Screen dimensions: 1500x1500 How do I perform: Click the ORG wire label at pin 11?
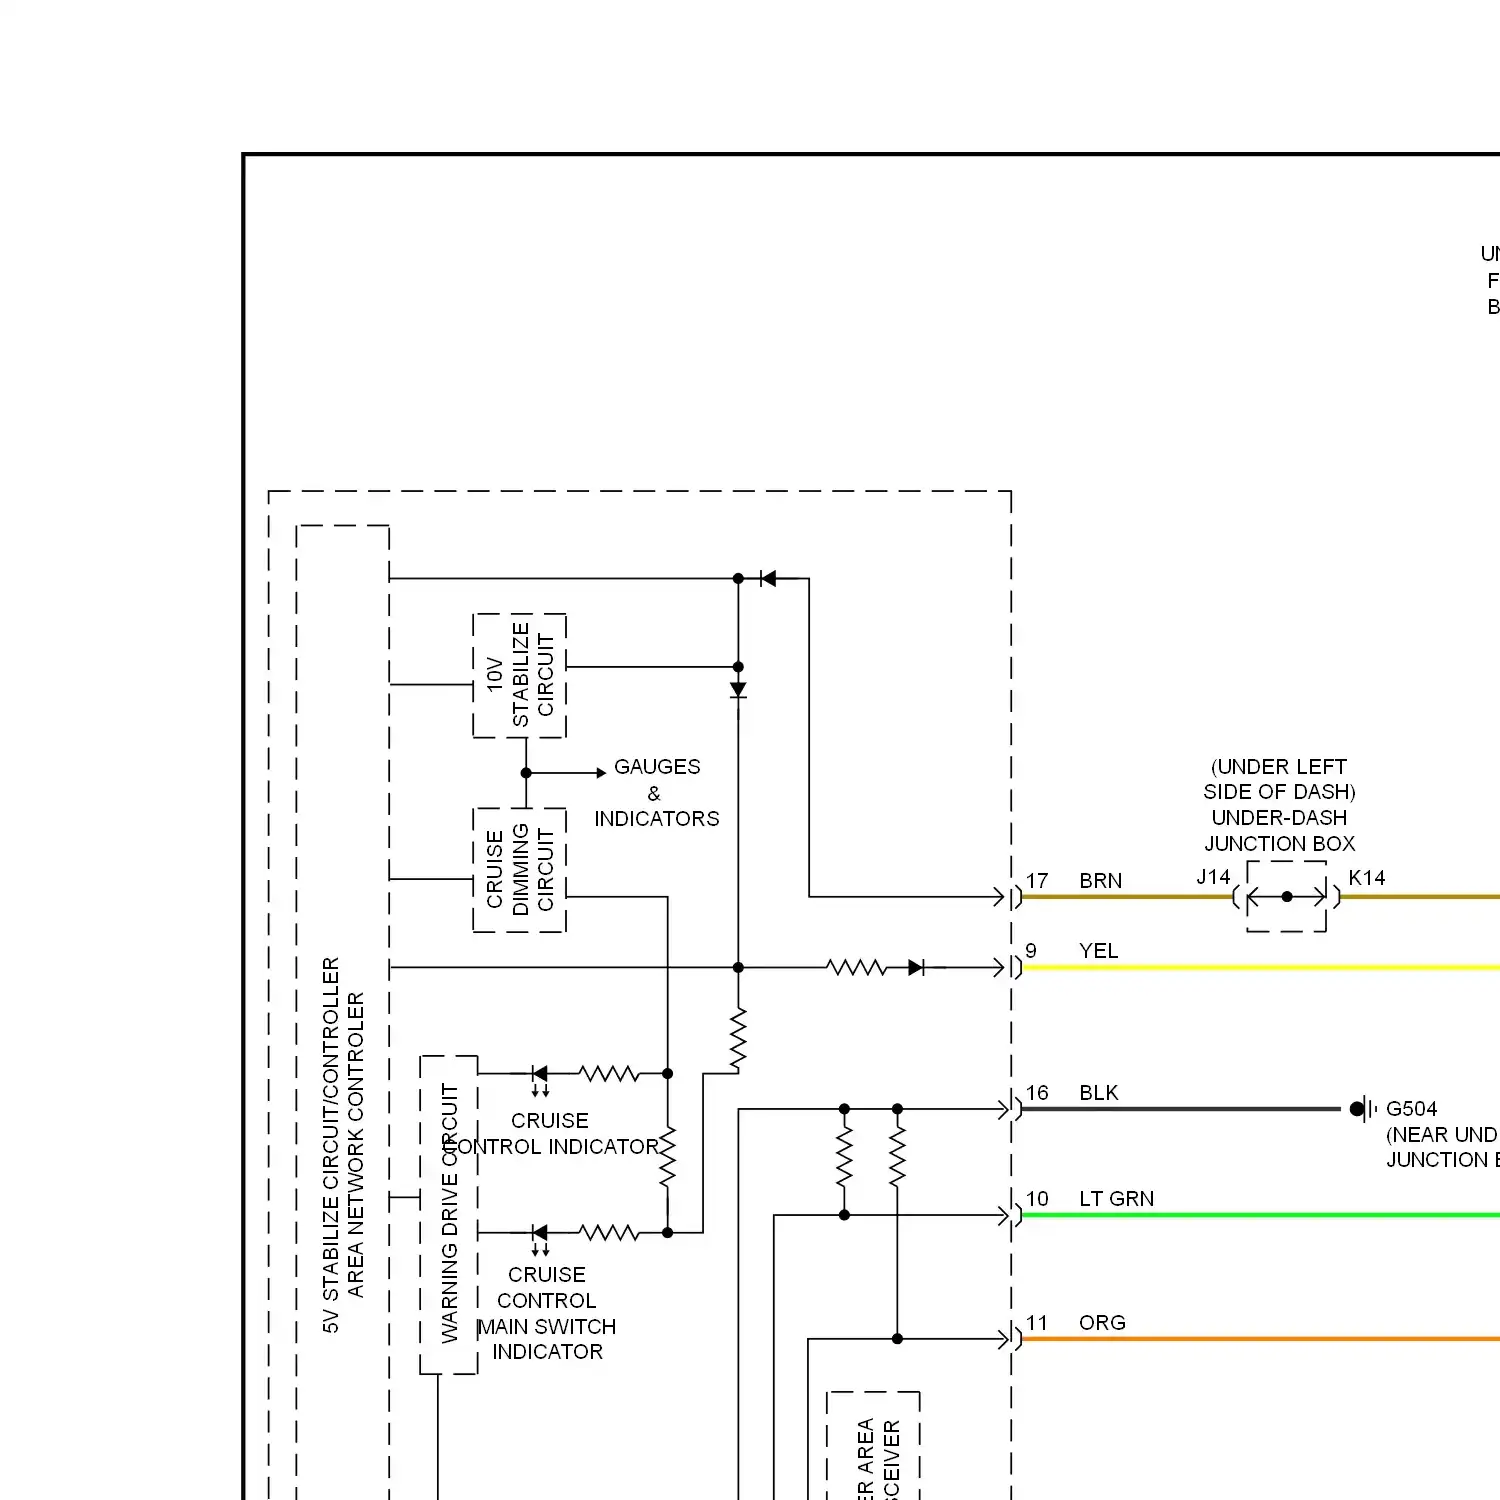click(x=1102, y=1323)
